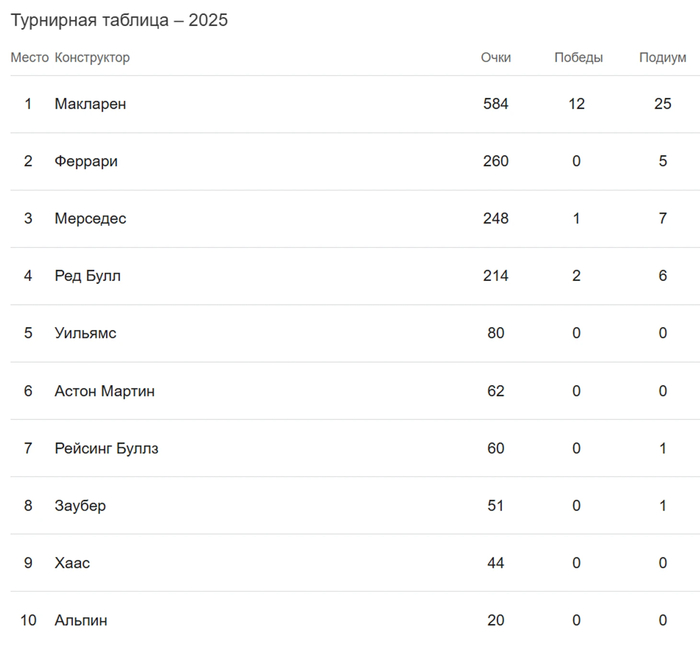
Task: Click Феррари's 260 points value
Action: (495, 161)
